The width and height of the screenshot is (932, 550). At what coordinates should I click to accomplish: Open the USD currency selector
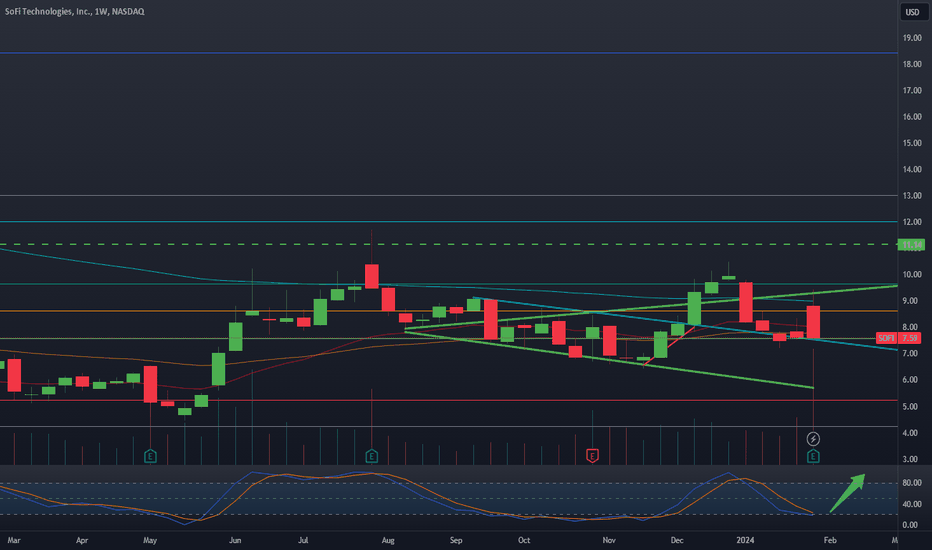click(x=912, y=12)
